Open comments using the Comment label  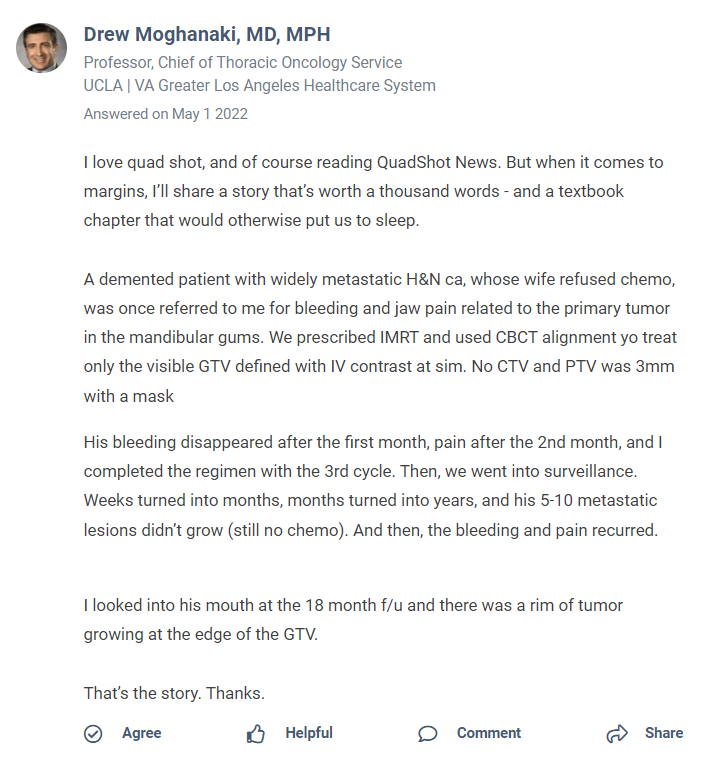click(488, 733)
